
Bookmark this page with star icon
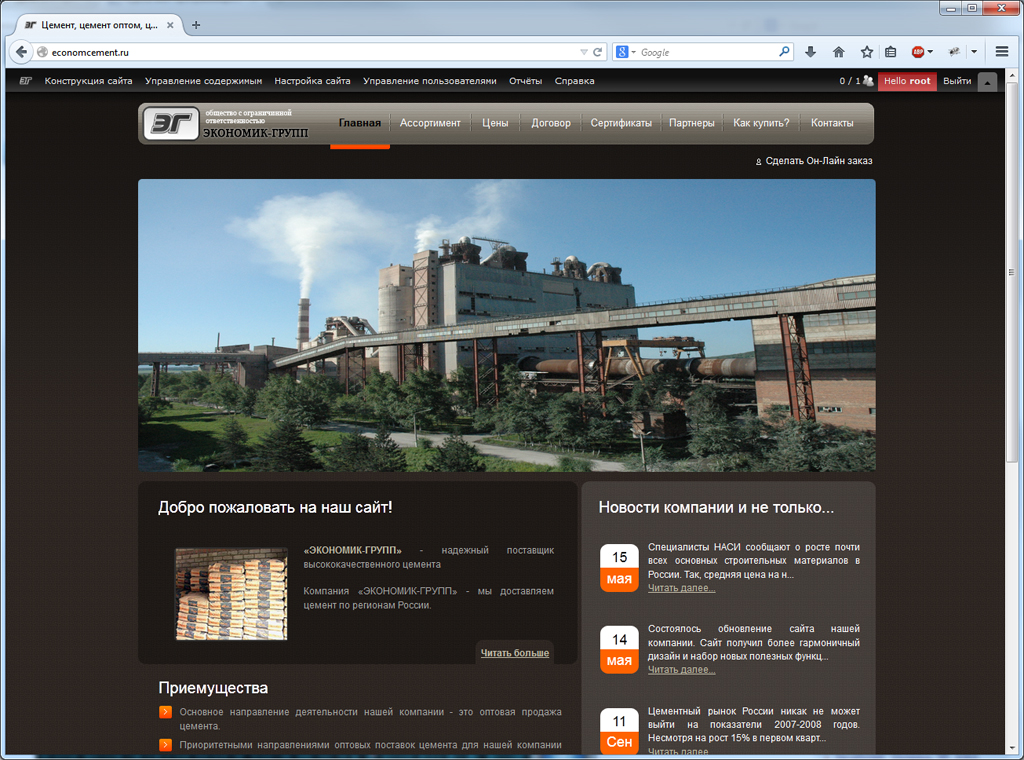(867, 52)
